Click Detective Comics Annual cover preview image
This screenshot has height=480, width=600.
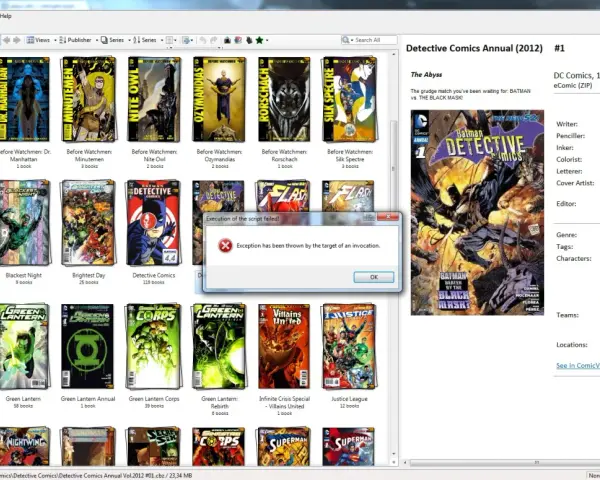(x=477, y=213)
